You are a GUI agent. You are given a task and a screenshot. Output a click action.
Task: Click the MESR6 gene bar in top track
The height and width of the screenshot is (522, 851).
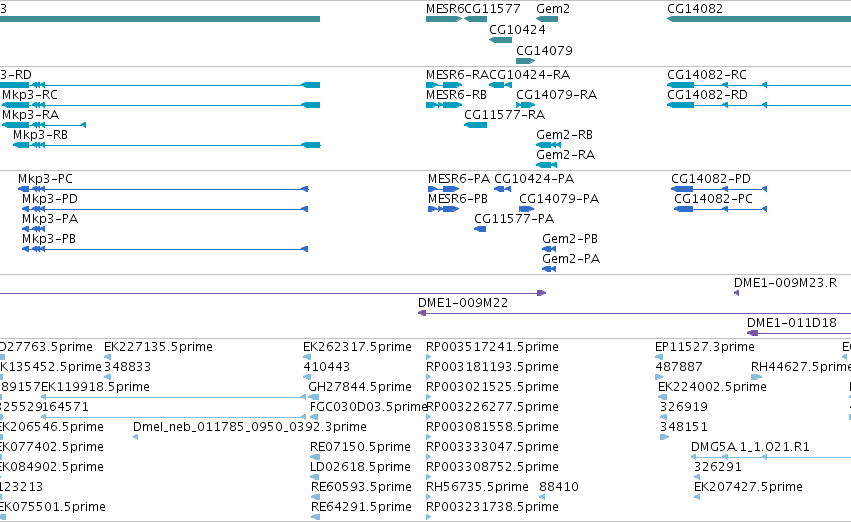[444, 19]
